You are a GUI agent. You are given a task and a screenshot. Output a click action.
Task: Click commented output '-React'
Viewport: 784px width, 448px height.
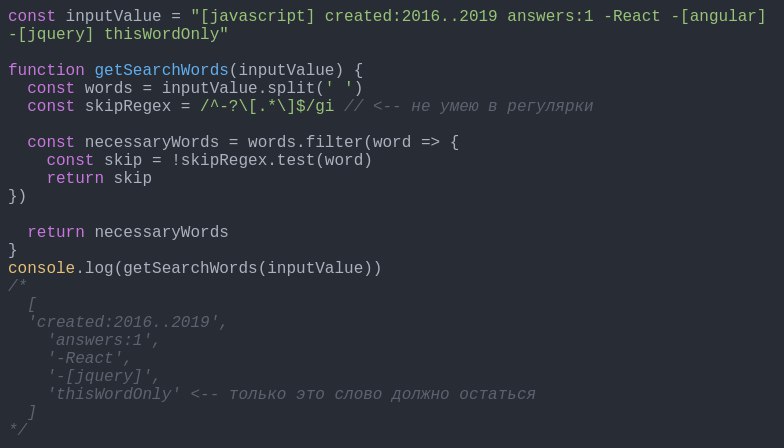click(x=89, y=358)
